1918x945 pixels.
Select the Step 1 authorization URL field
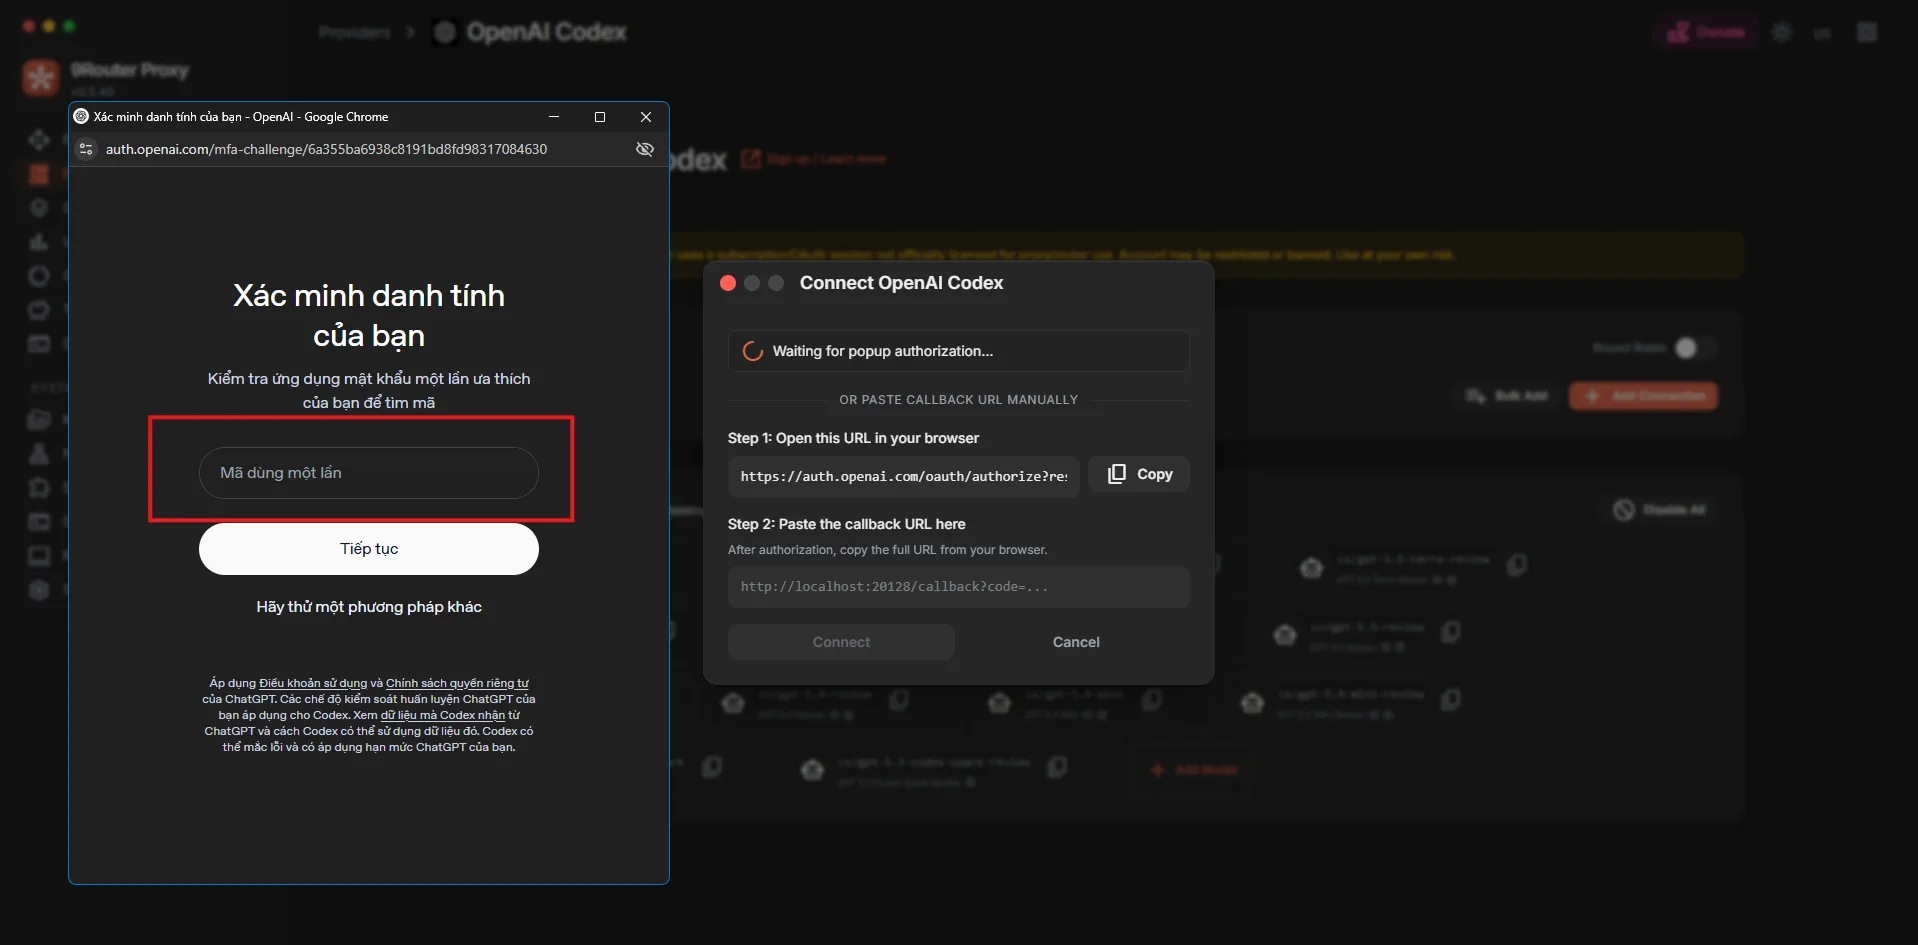click(x=904, y=476)
